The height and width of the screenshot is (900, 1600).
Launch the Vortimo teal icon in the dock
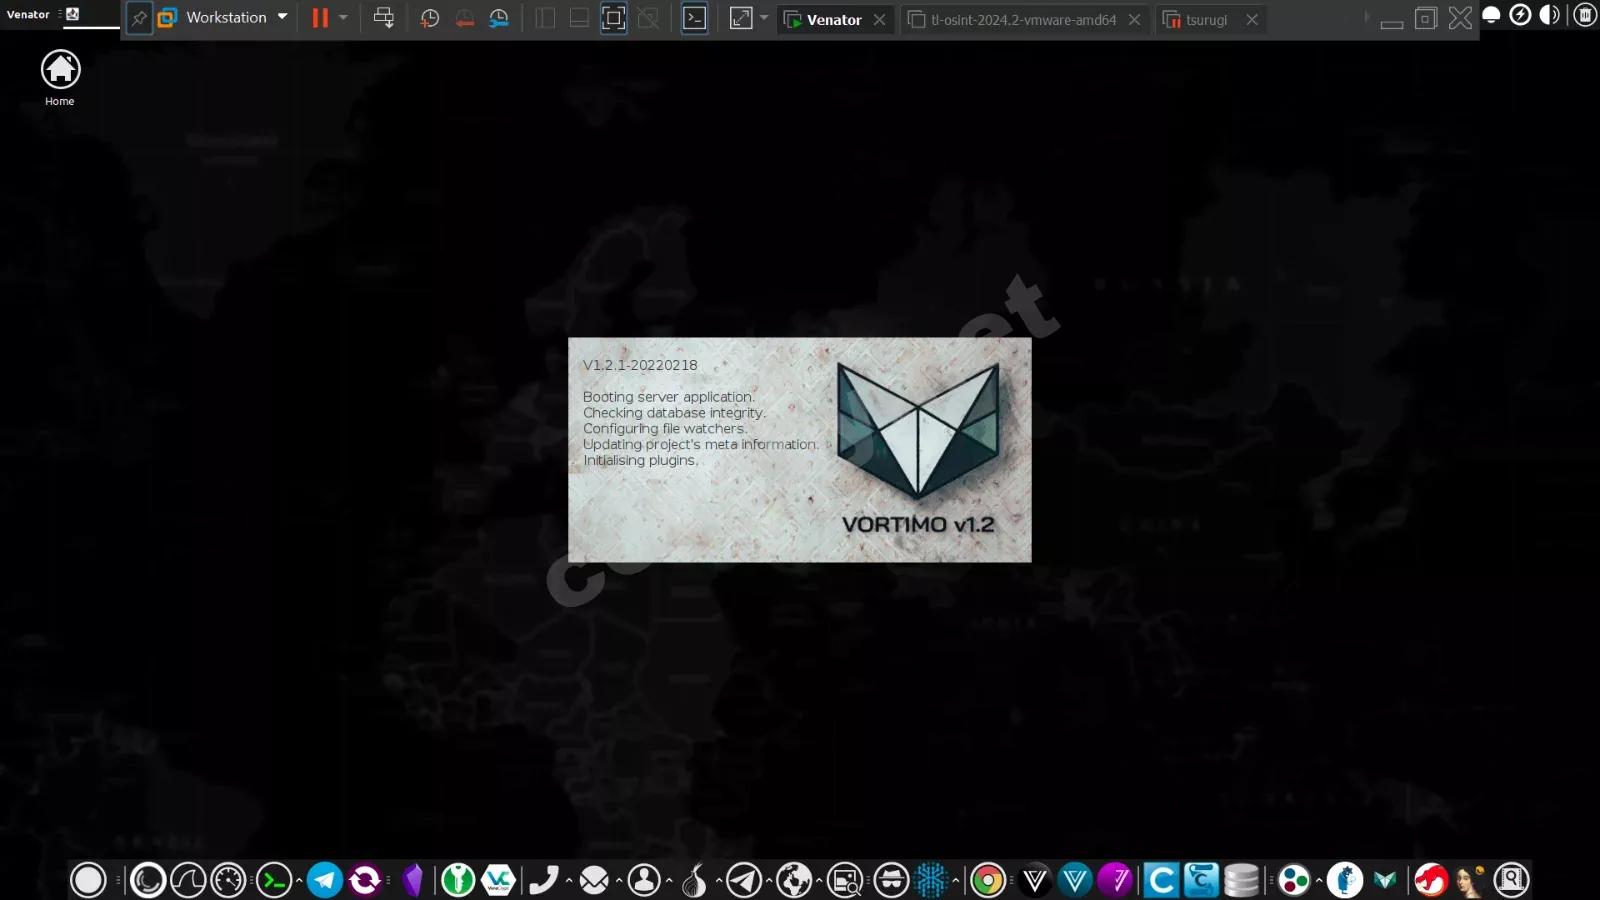pos(1385,880)
